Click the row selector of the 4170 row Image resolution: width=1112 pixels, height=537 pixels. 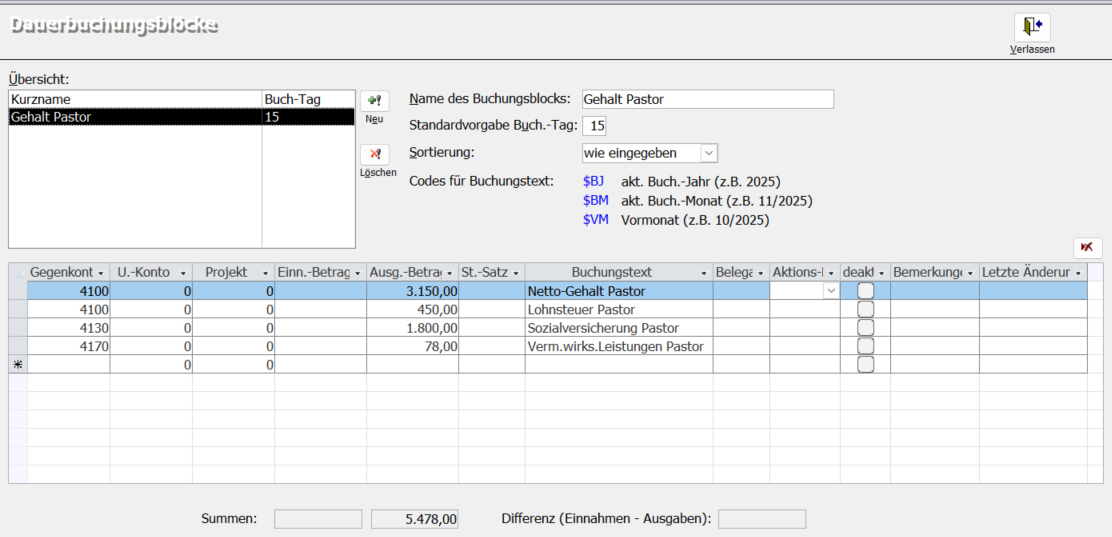coord(17,347)
